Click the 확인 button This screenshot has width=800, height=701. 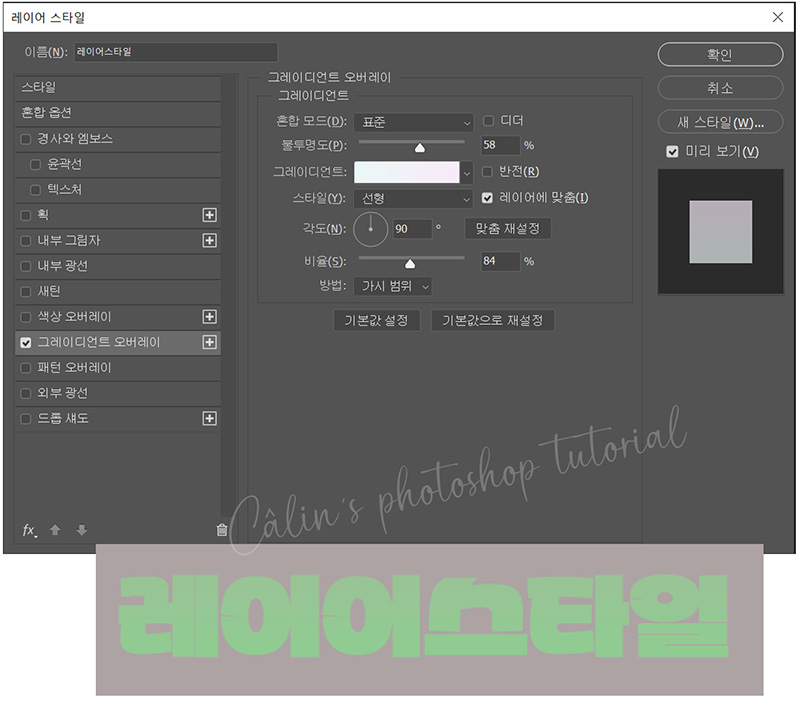click(x=720, y=55)
